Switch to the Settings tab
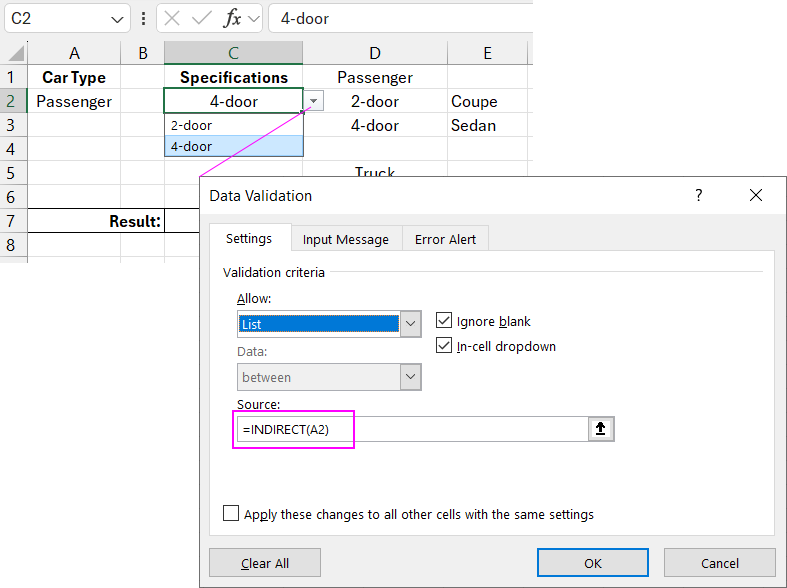 point(249,238)
